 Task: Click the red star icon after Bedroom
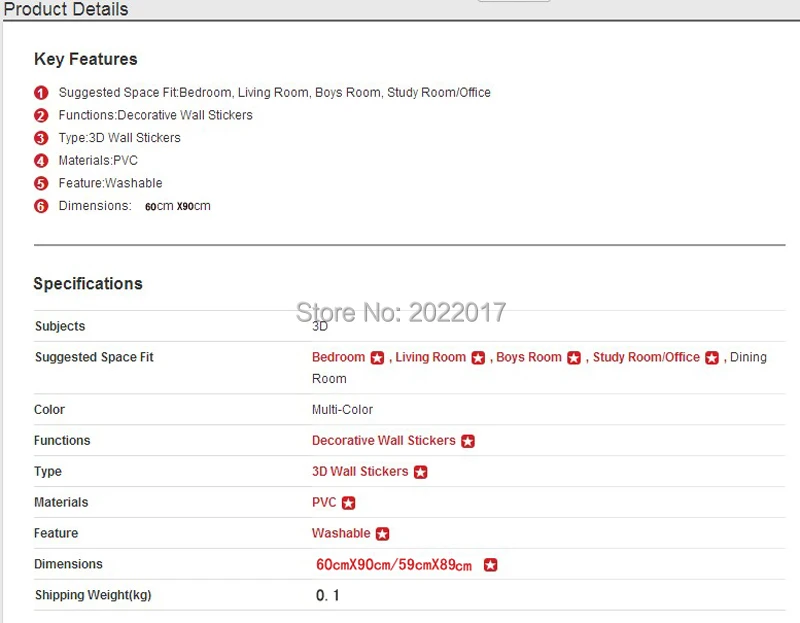pyautogui.click(x=377, y=358)
